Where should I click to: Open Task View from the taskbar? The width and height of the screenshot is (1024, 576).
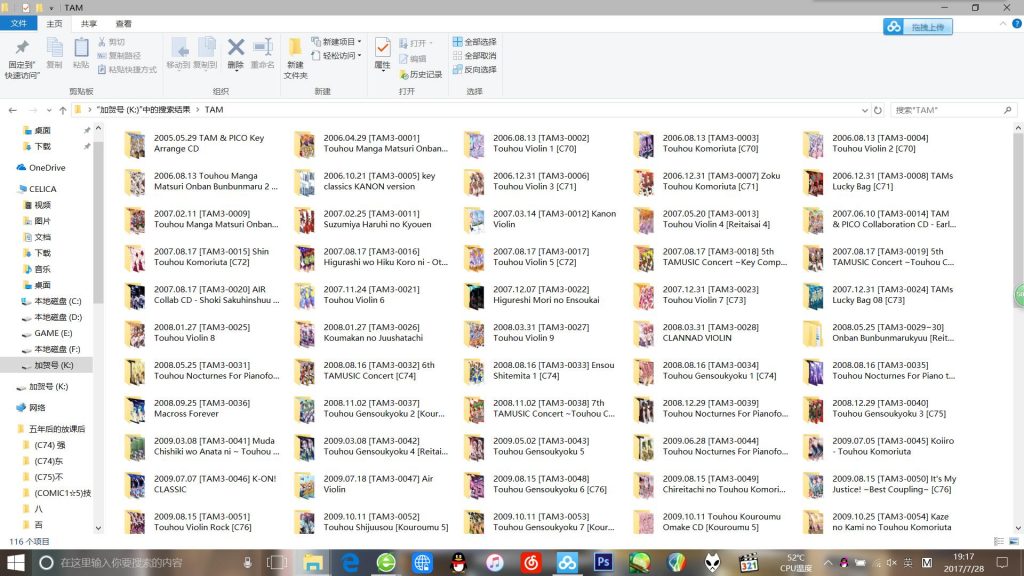[x=277, y=562]
